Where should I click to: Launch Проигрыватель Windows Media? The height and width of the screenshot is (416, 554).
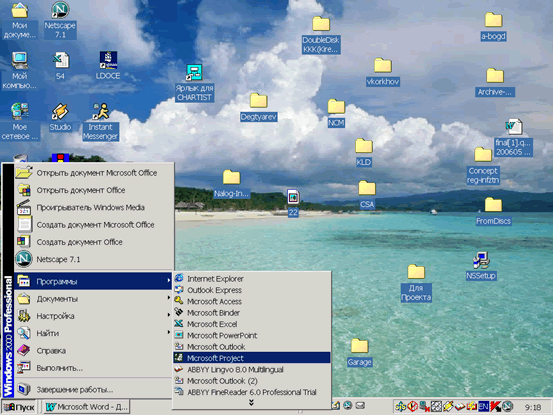click(93, 207)
